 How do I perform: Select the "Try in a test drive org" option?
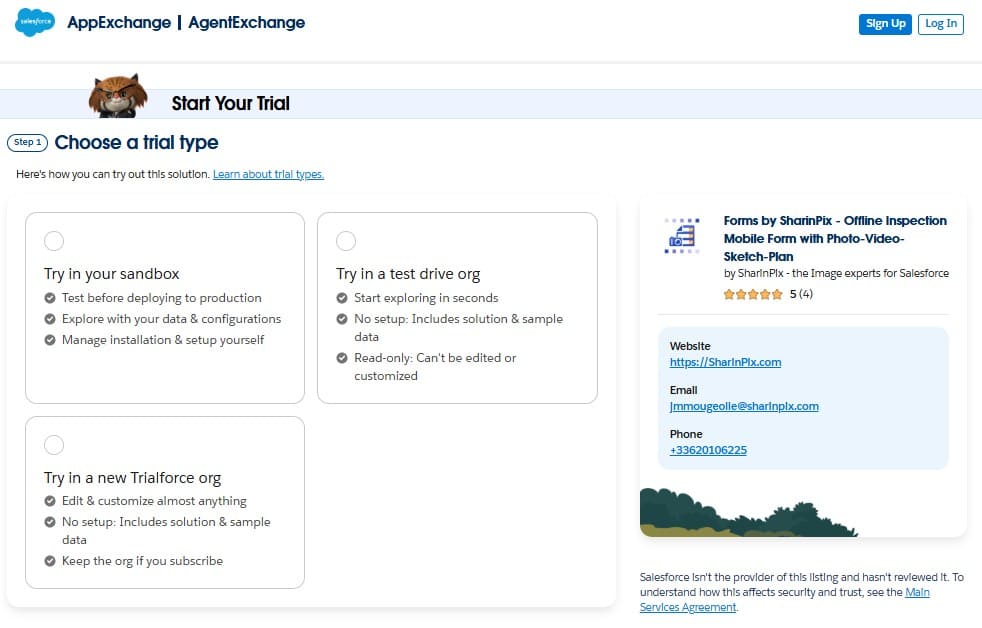pos(346,241)
